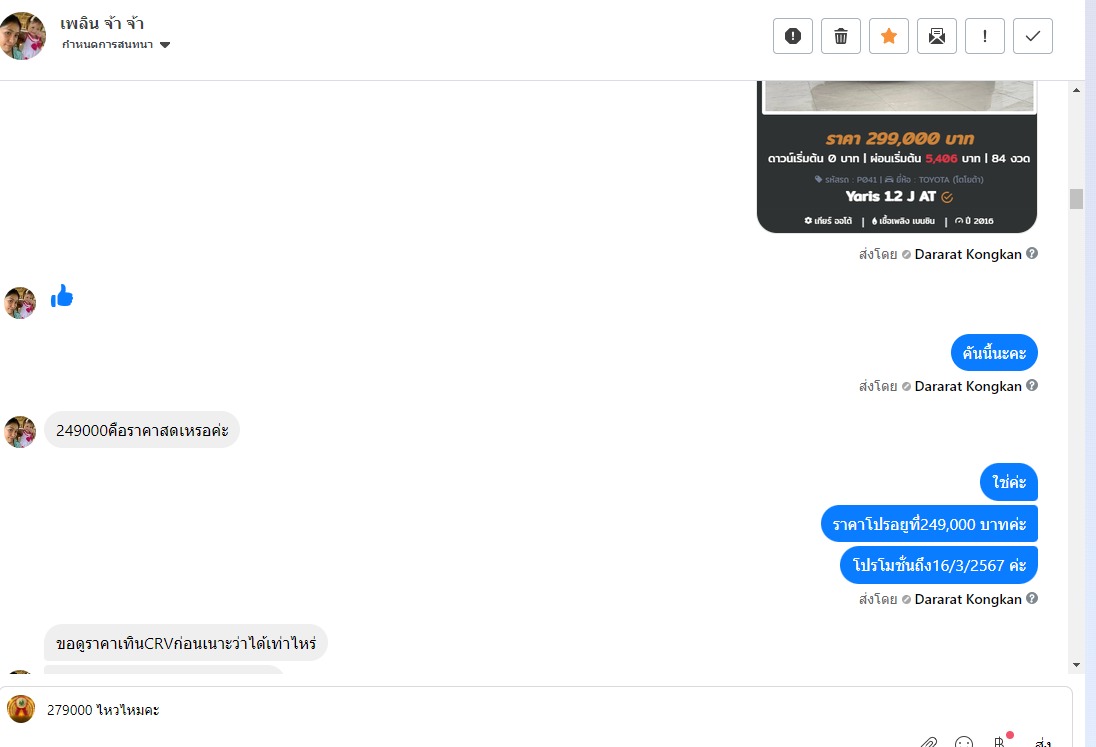Toggle the orange star follow-up marker

(889, 36)
